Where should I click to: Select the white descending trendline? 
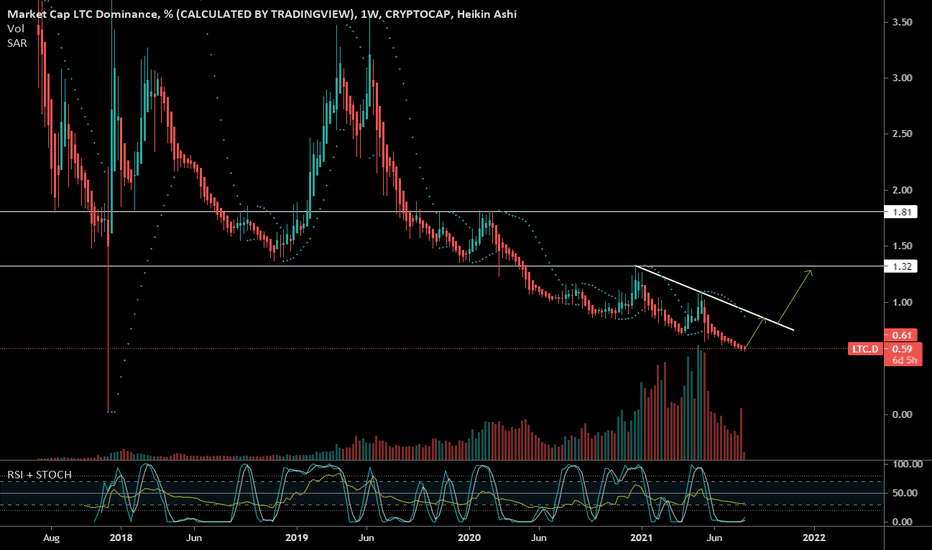pos(714,298)
